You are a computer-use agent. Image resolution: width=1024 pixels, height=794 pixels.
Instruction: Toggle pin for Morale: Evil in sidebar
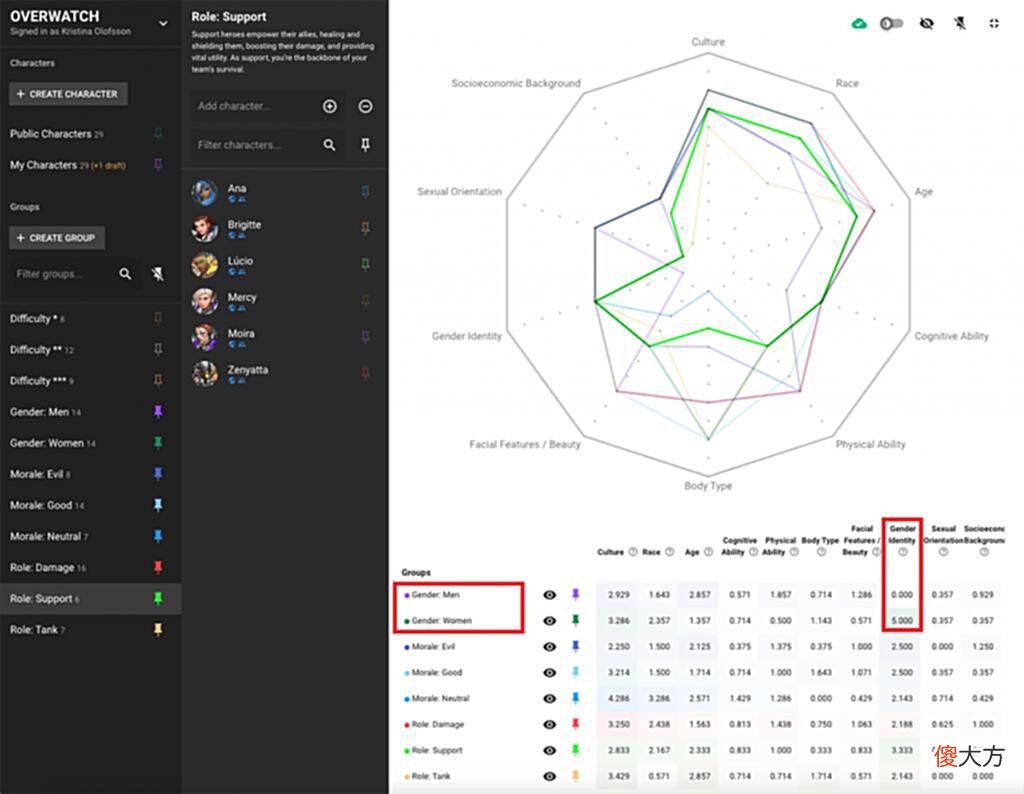tap(157, 473)
